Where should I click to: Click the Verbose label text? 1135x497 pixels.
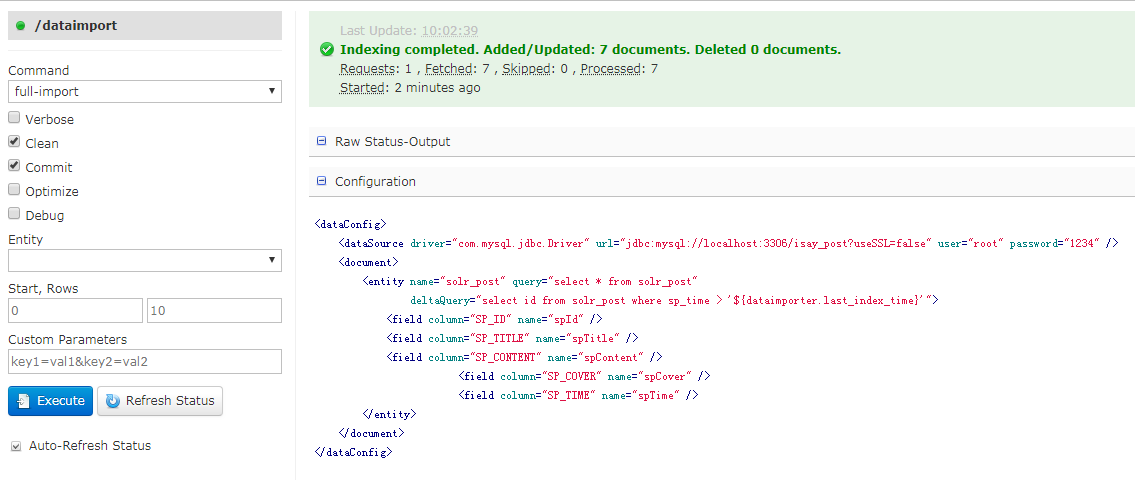coord(49,119)
